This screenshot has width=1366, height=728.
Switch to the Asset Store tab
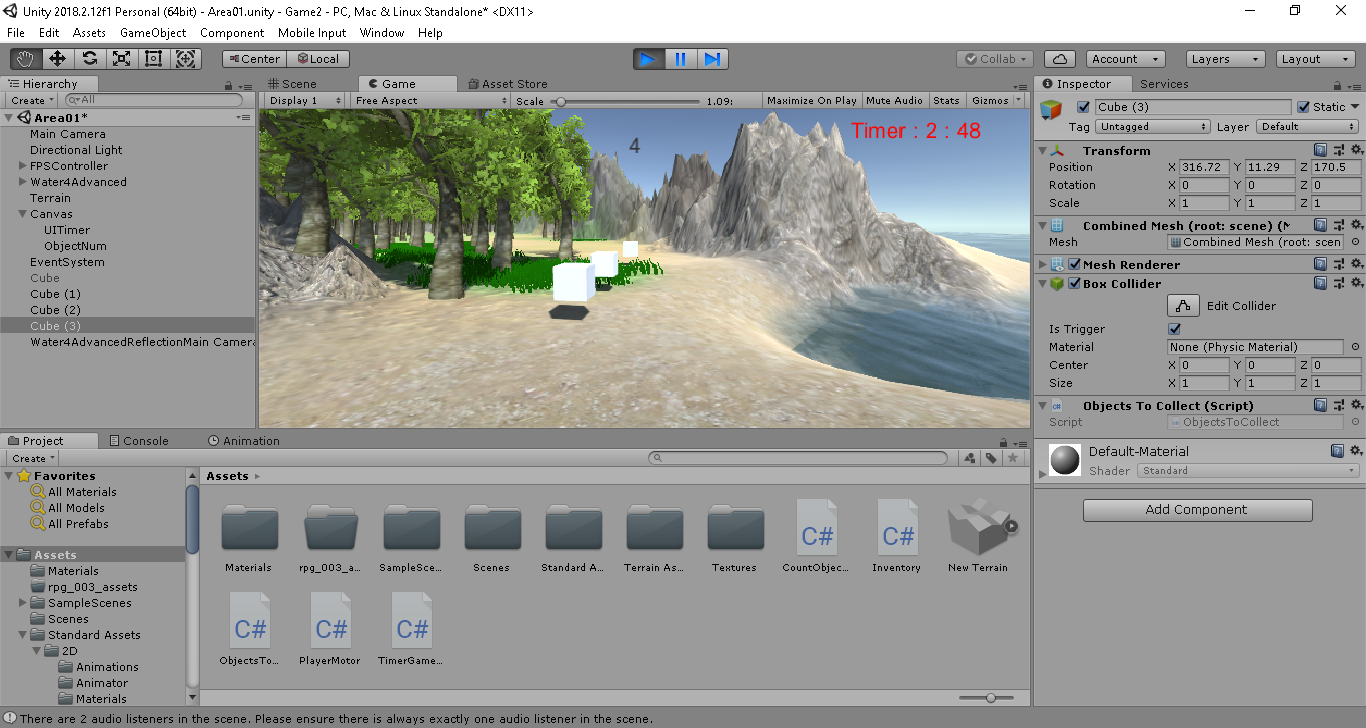point(506,84)
